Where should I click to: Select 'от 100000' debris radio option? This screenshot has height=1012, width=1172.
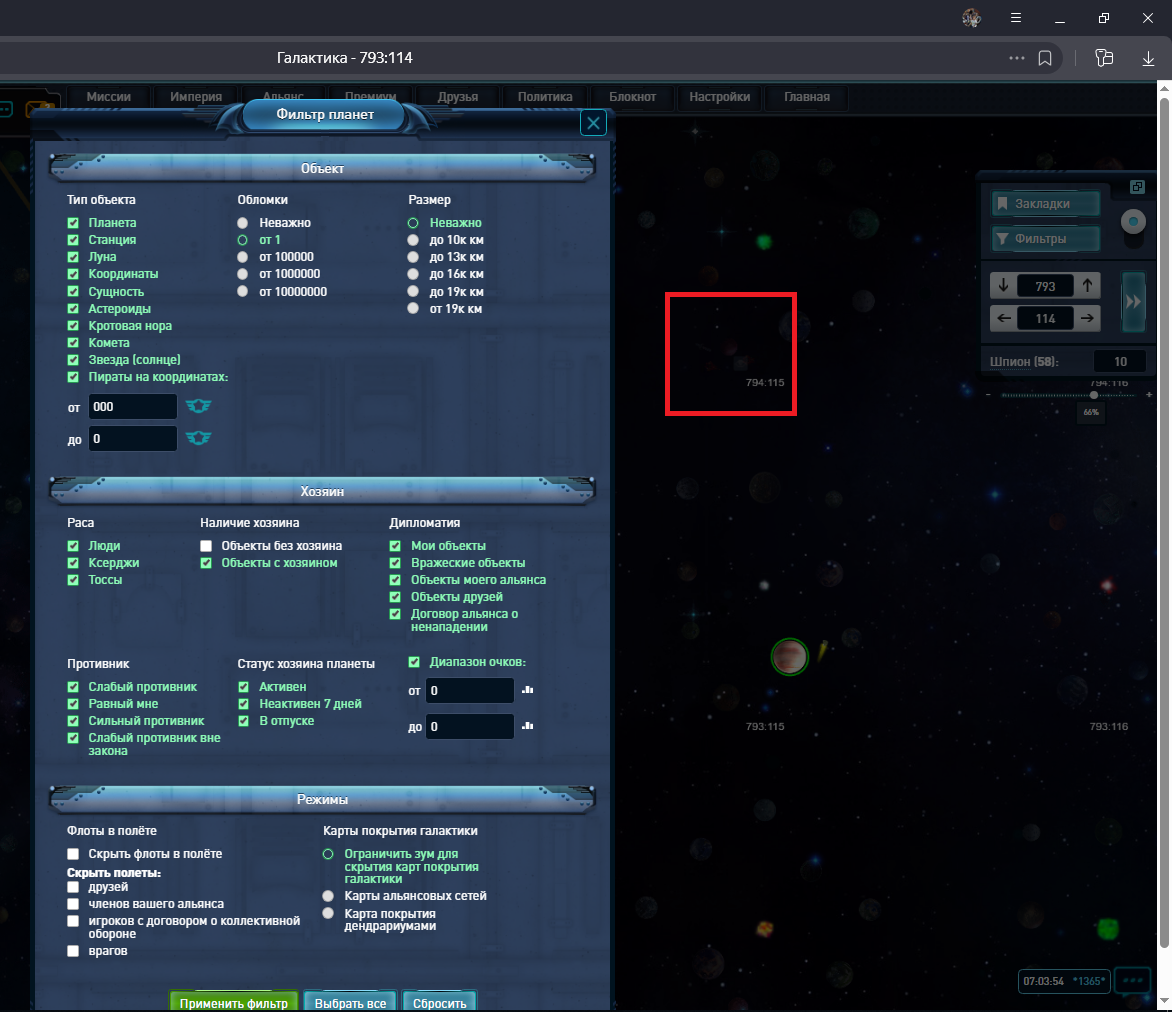tap(243, 257)
